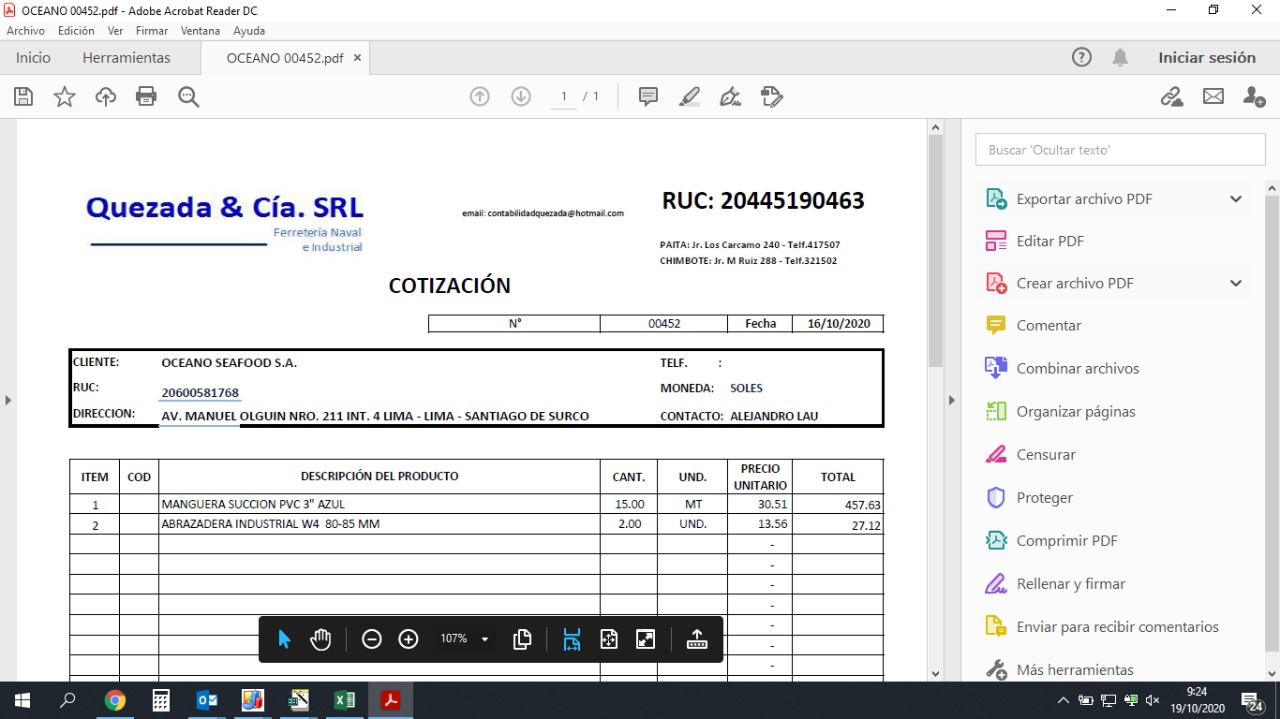Screen dimensions: 1280x719
Task: Select the Highlight text tool
Action: click(689, 97)
